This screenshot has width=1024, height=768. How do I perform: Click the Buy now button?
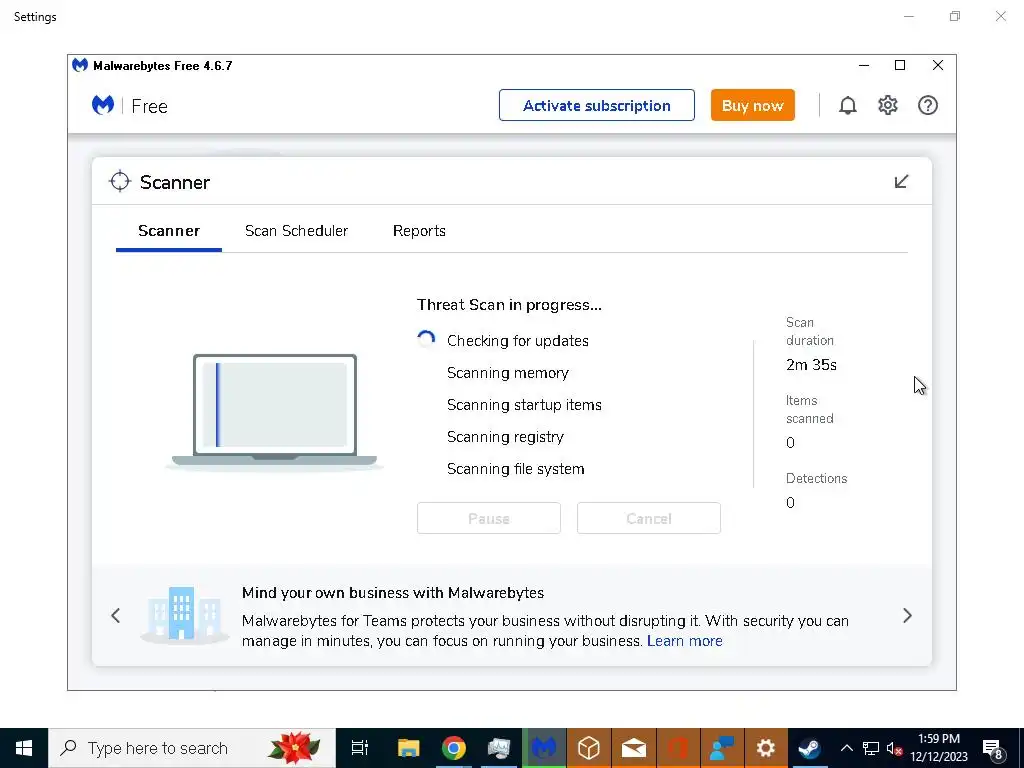click(x=752, y=105)
